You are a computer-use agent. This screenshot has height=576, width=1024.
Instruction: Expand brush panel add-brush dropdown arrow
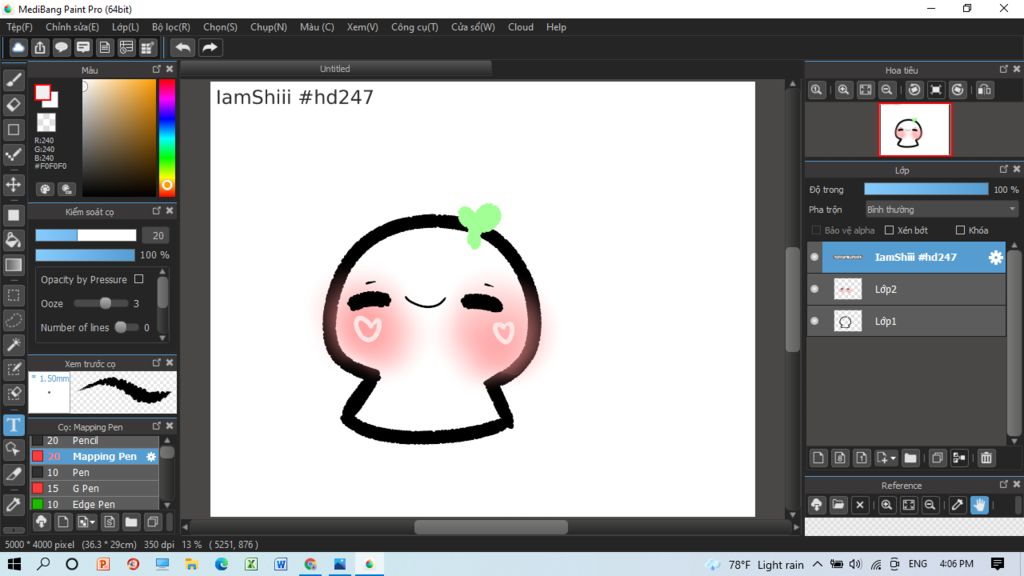click(93, 522)
